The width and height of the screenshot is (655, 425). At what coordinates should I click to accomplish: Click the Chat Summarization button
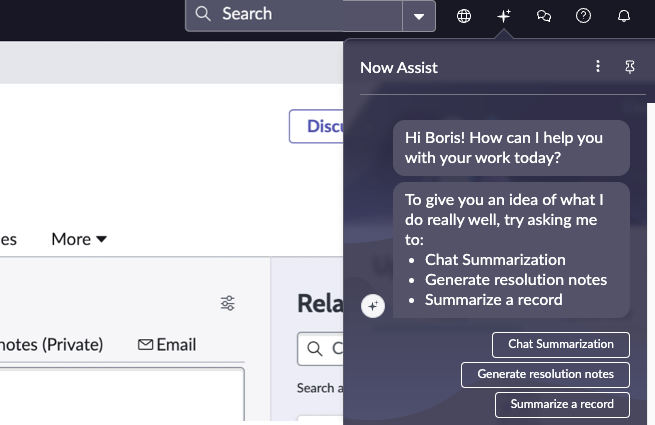(x=561, y=345)
